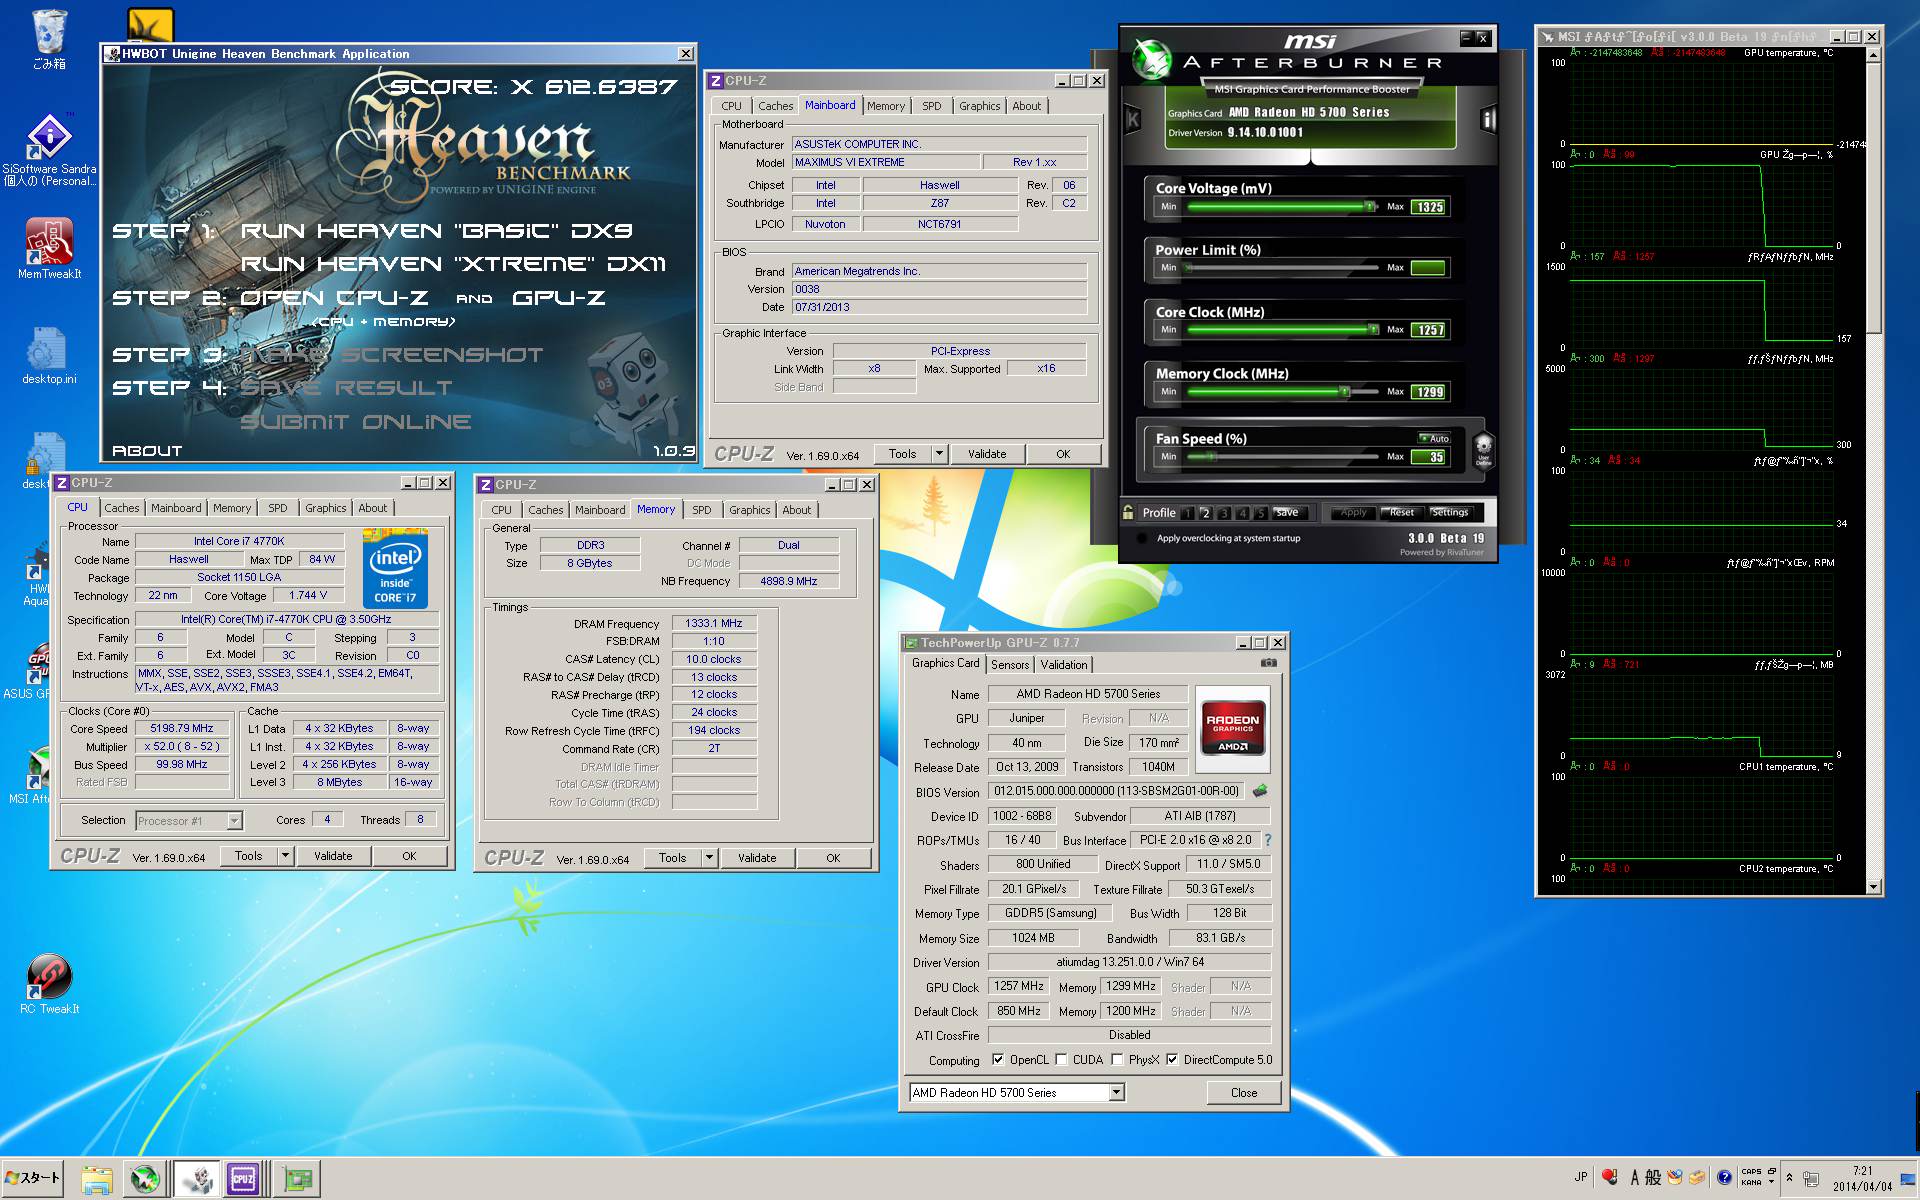Open Caches tab in CPU-Z CPU window
The width and height of the screenshot is (1920, 1200).
click(122, 508)
